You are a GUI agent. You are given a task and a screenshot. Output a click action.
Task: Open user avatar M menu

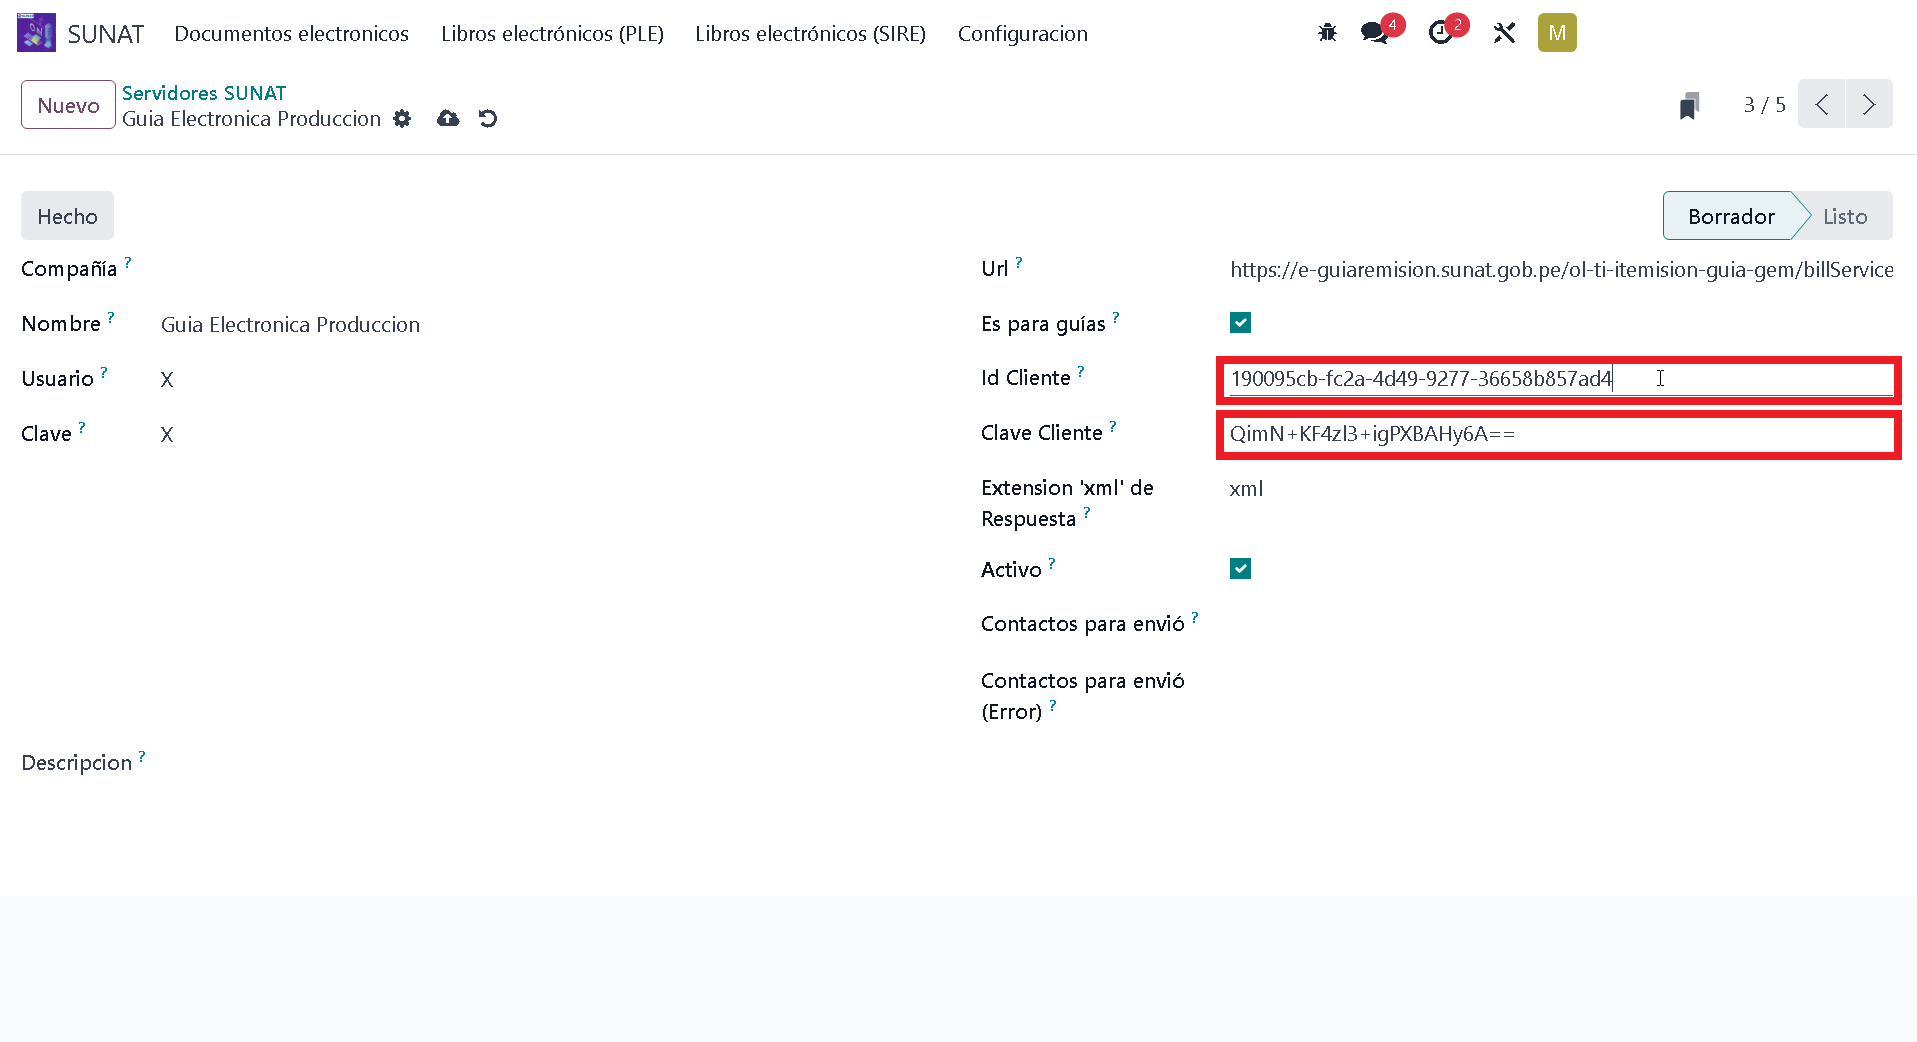click(1557, 33)
